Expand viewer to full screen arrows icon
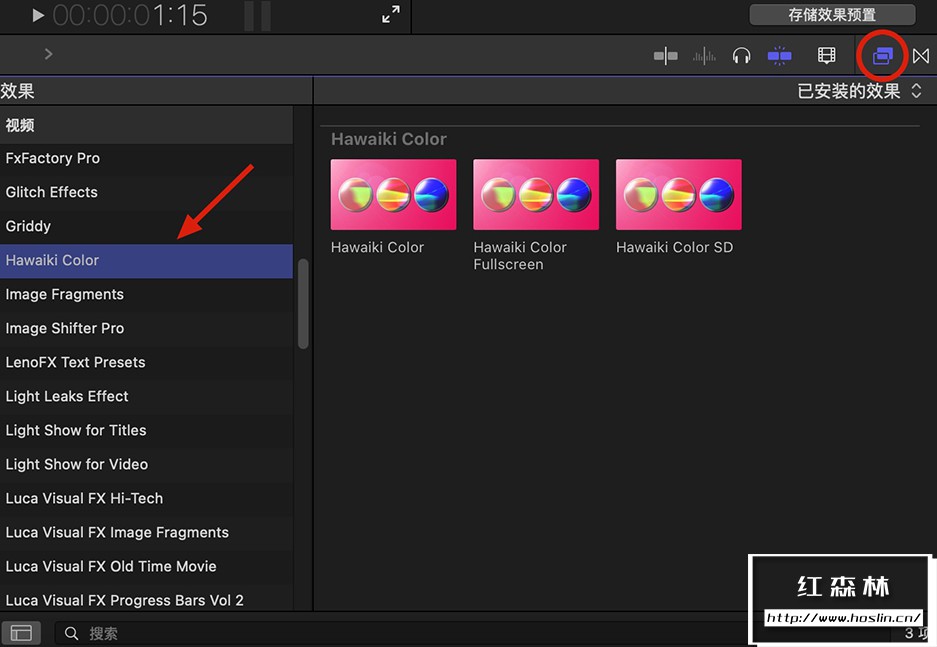 coord(391,14)
